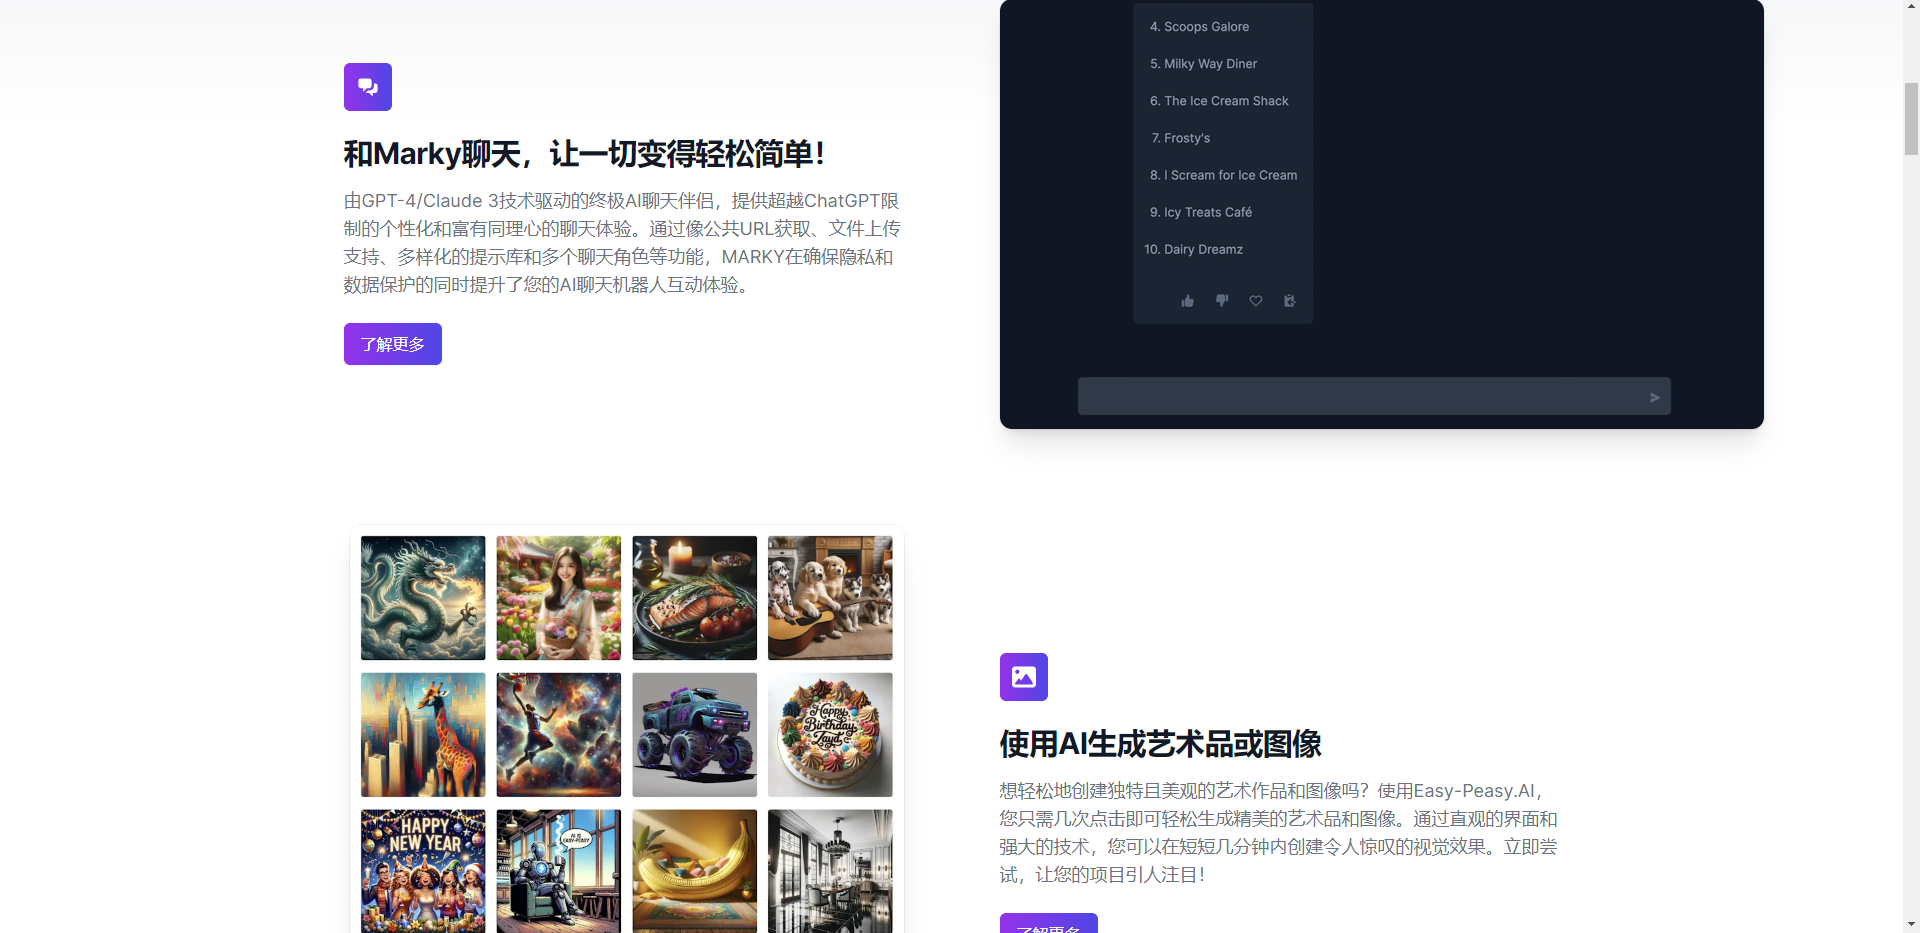The height and width of the screenshot is (933, 1920).
Task: Select 'Milky Way Diner' from the generated list
Action: coord(1202,63)
